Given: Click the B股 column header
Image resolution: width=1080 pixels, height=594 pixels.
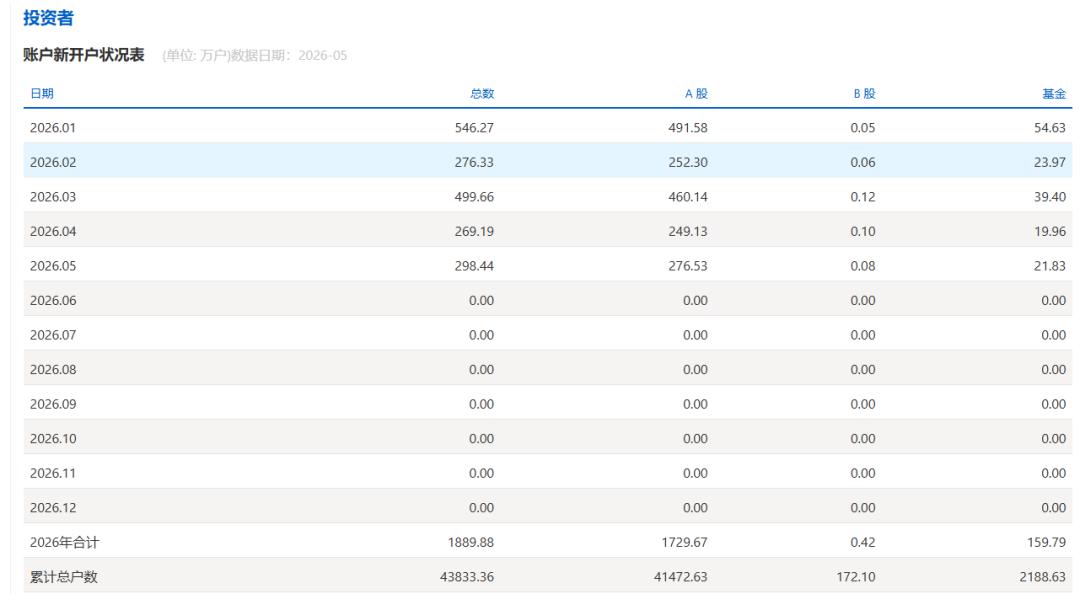Looking at the screenshot, I should (x=864, y=94).
